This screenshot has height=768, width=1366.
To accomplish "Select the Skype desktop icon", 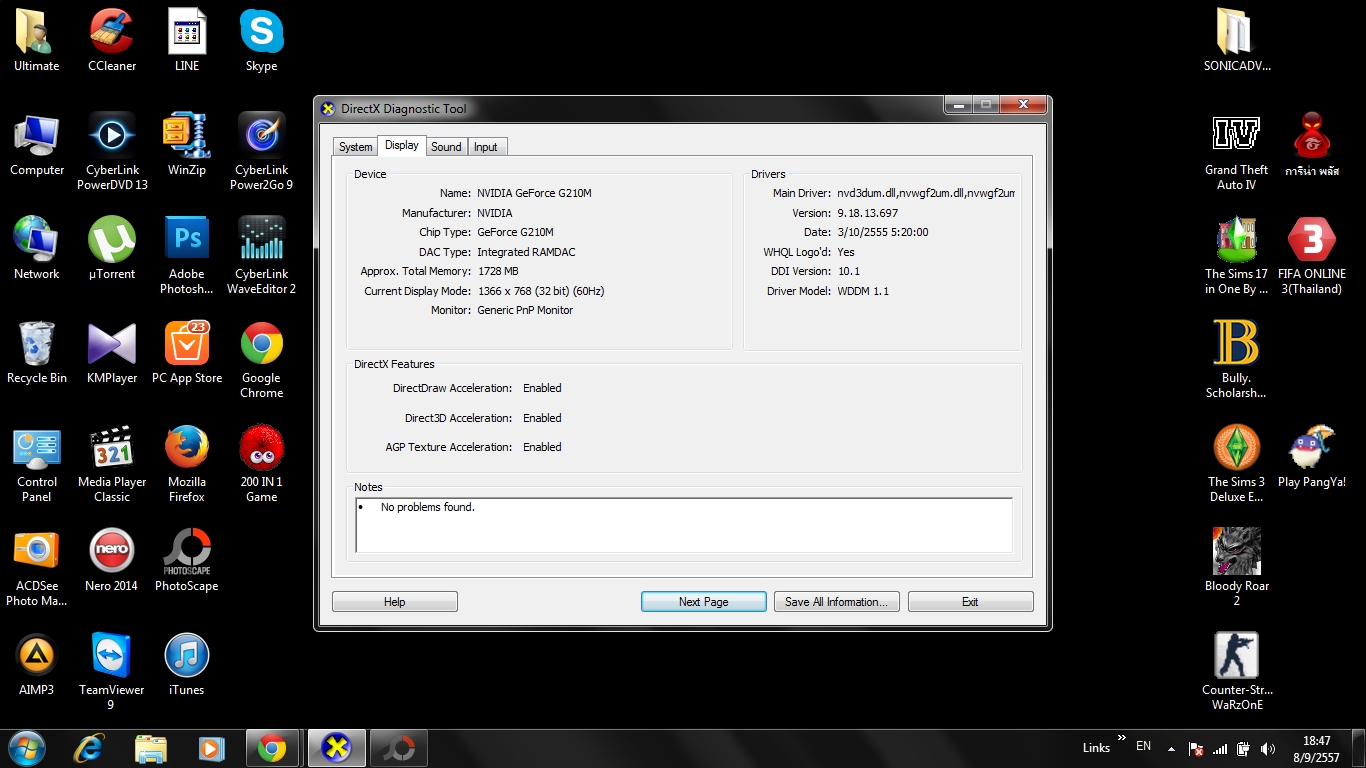I will pos(262,41).
